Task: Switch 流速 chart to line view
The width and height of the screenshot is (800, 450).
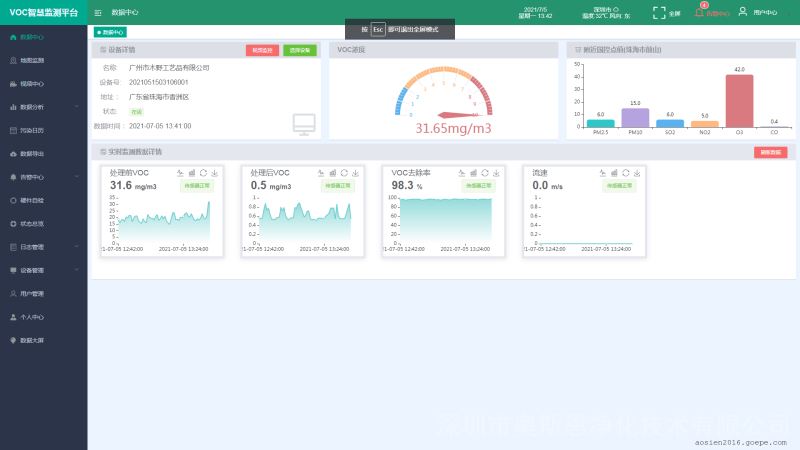Action: tap(601, 173)
